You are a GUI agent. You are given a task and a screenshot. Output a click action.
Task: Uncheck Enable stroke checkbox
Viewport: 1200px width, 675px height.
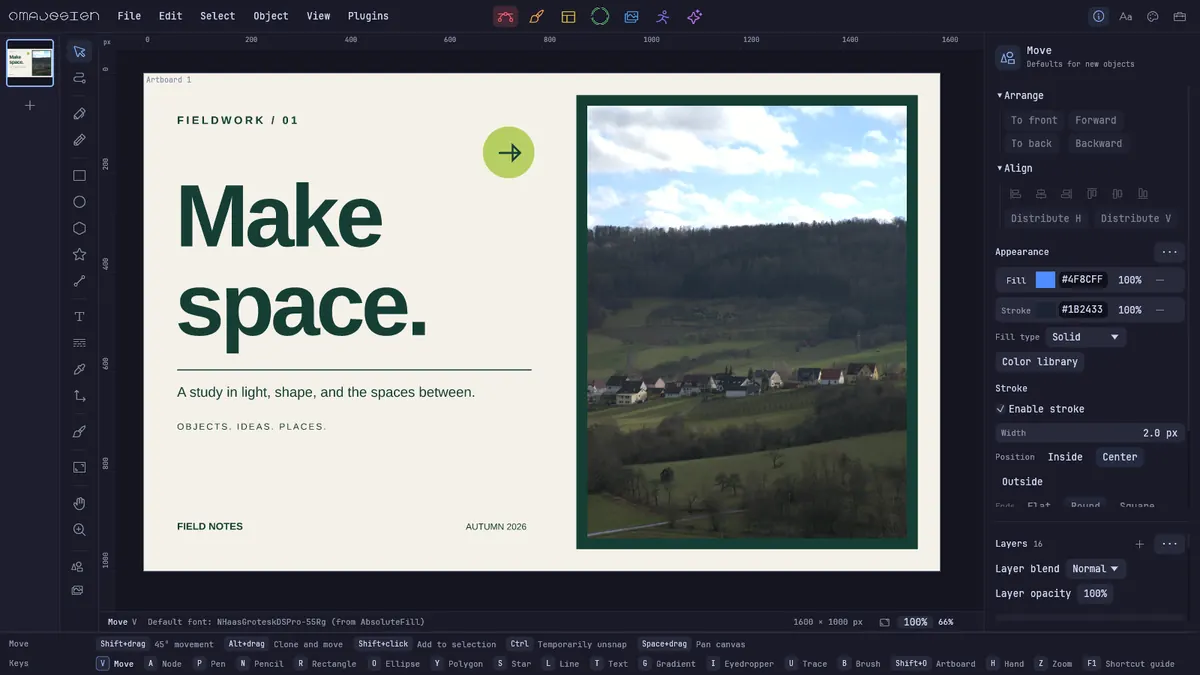click(x=1001, y=409)
